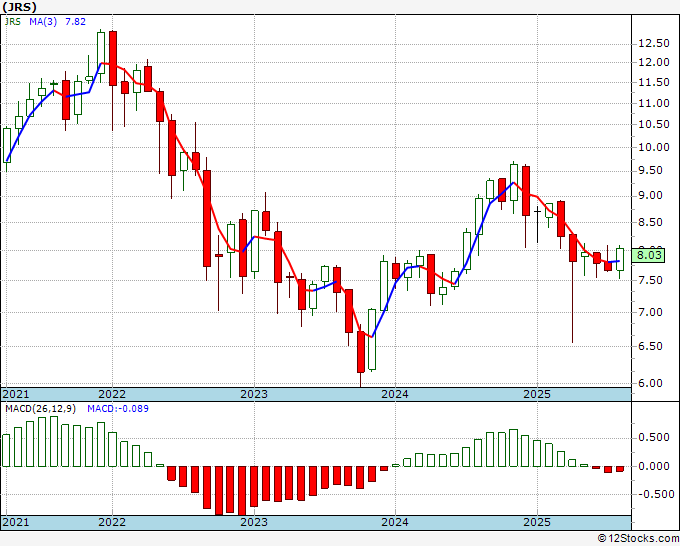The height and width of the screenshot is (546, 680).
Task: Click 2022 on the price chart timeline
Action: click(x=112, y=394)
